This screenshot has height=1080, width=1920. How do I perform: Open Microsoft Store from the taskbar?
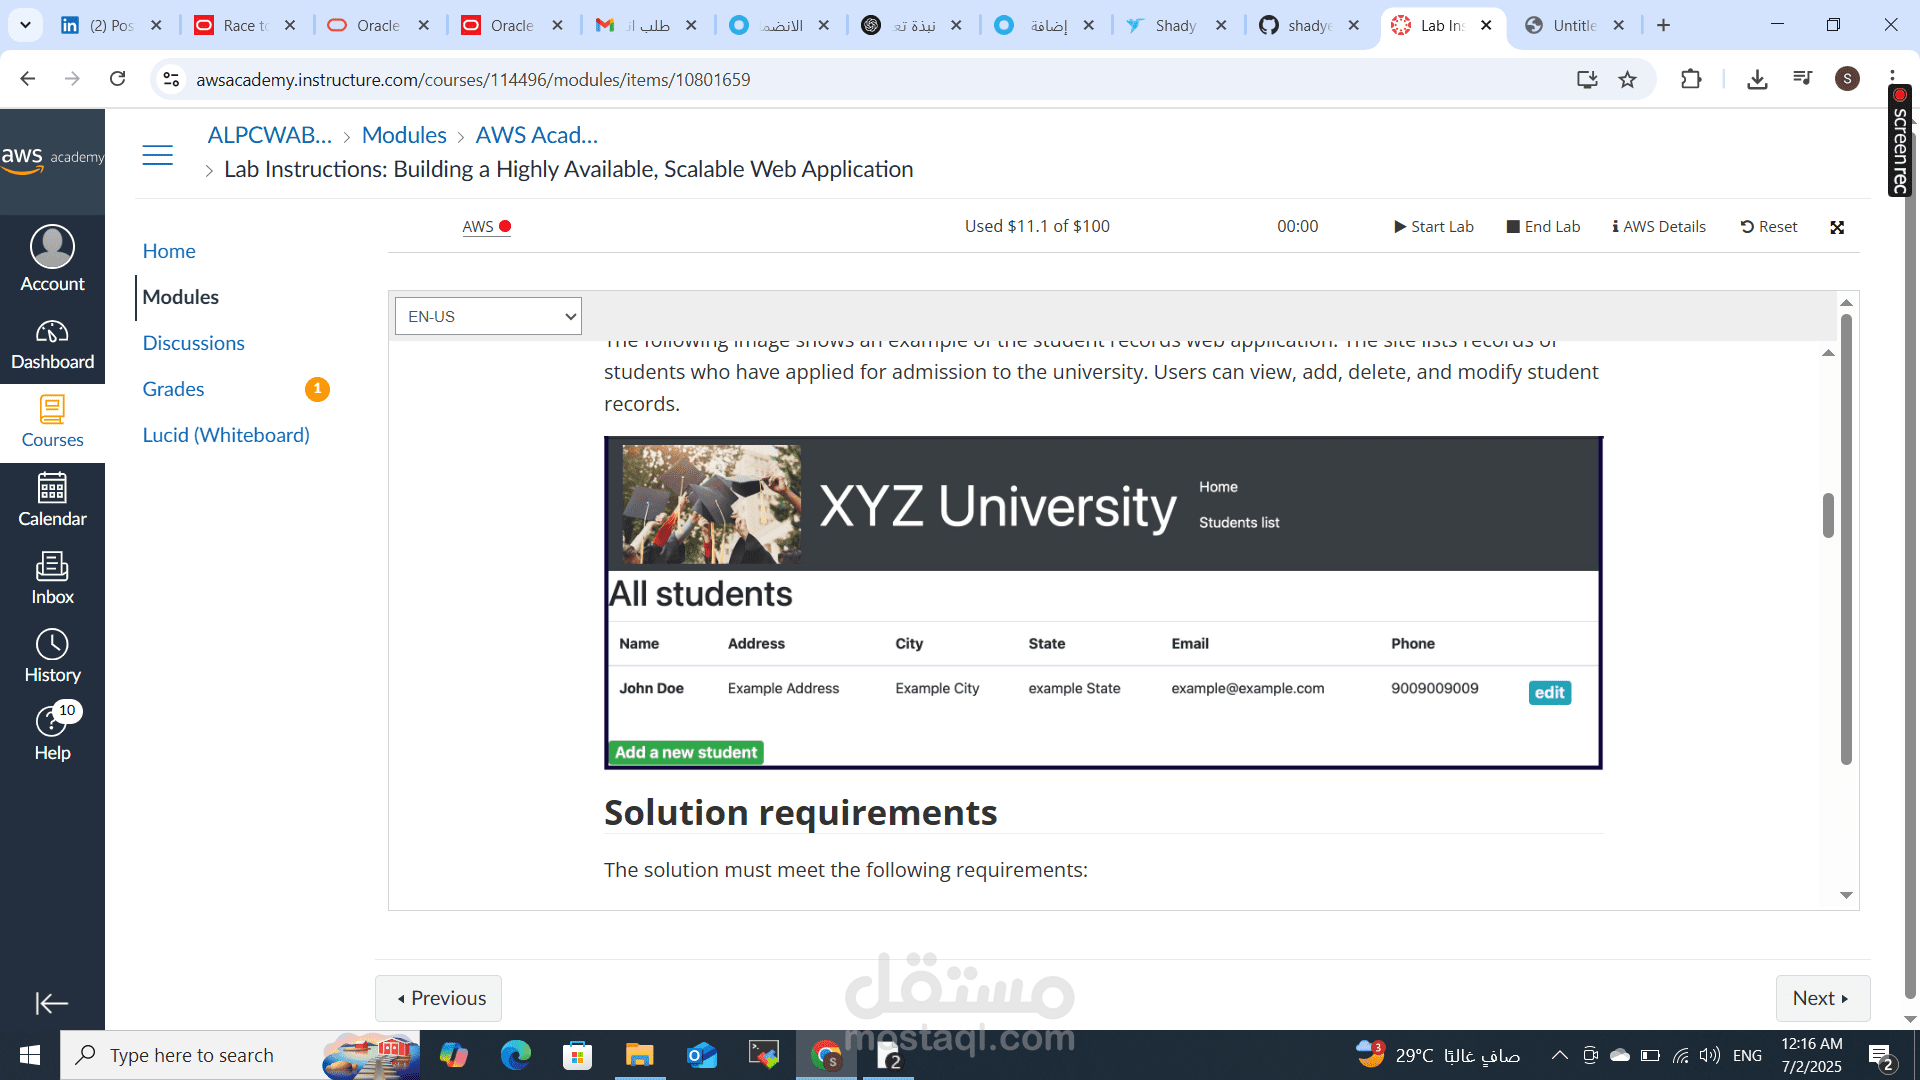[x=577, y=1055]
